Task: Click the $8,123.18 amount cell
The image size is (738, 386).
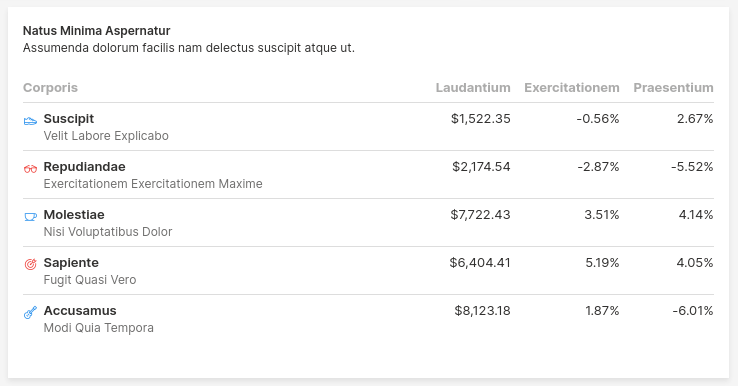Action: (x=482, y=311)
